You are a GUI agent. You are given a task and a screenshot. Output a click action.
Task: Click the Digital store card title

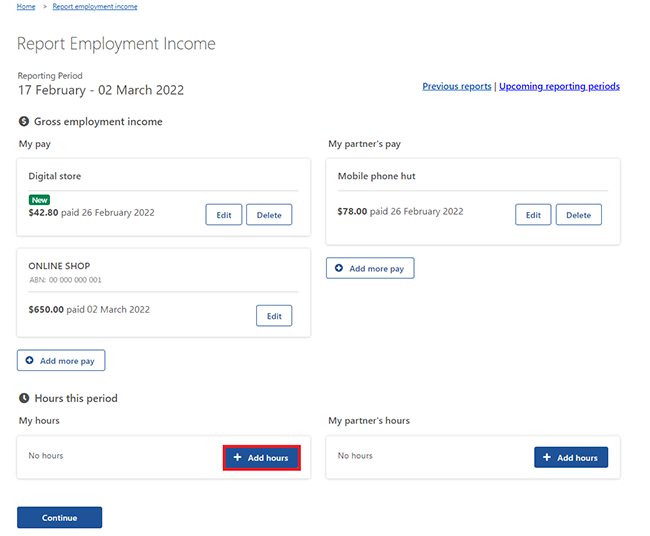point(55,176)
